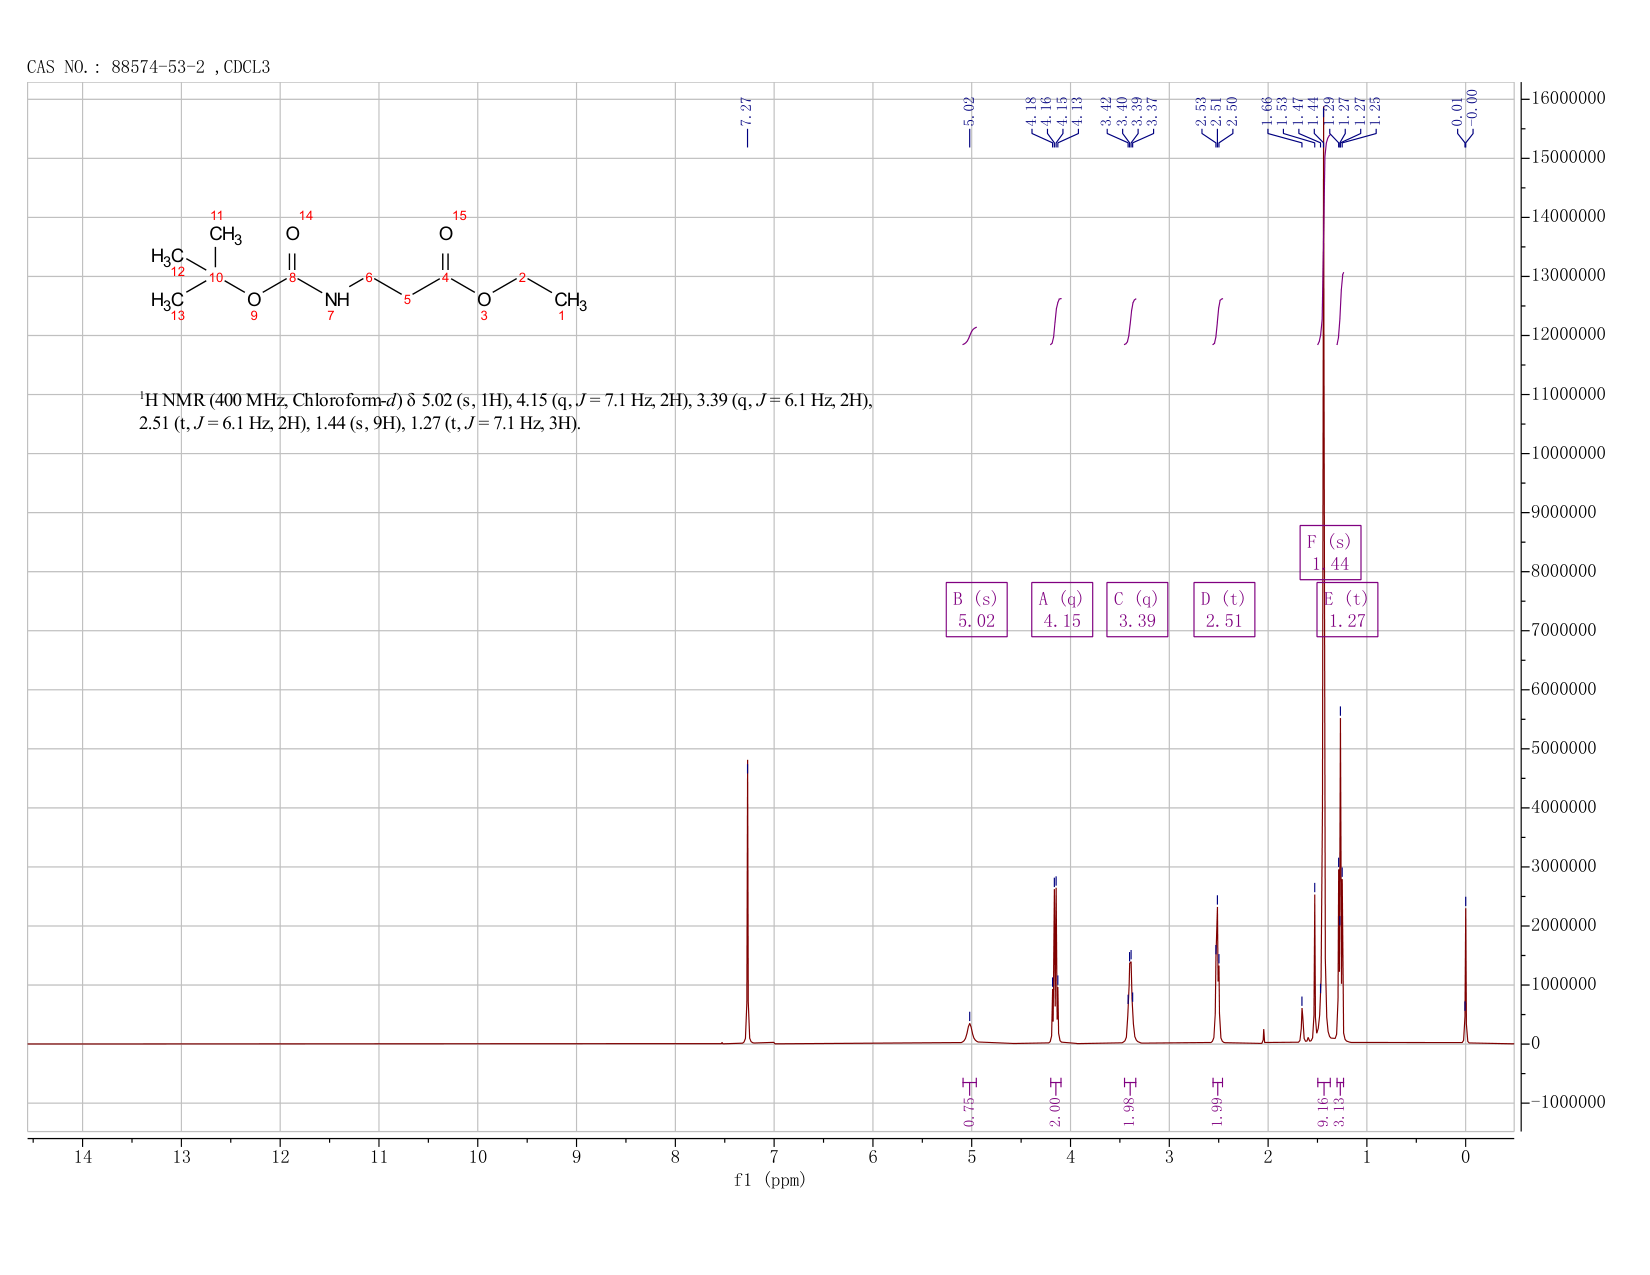Click the 1.98 integral value
The image size is (1650, 1275).
click(x=1130, y=1110)
